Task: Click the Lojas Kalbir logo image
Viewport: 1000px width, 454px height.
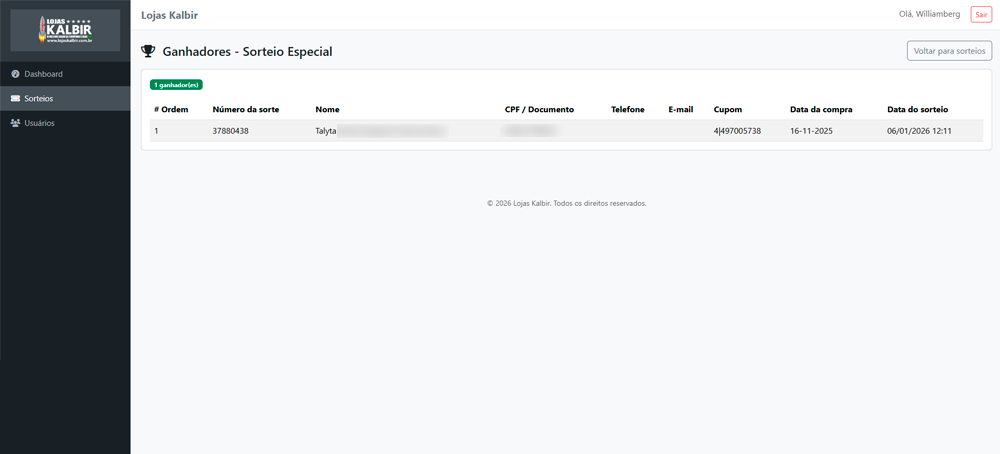Action: tap(65, 30)
